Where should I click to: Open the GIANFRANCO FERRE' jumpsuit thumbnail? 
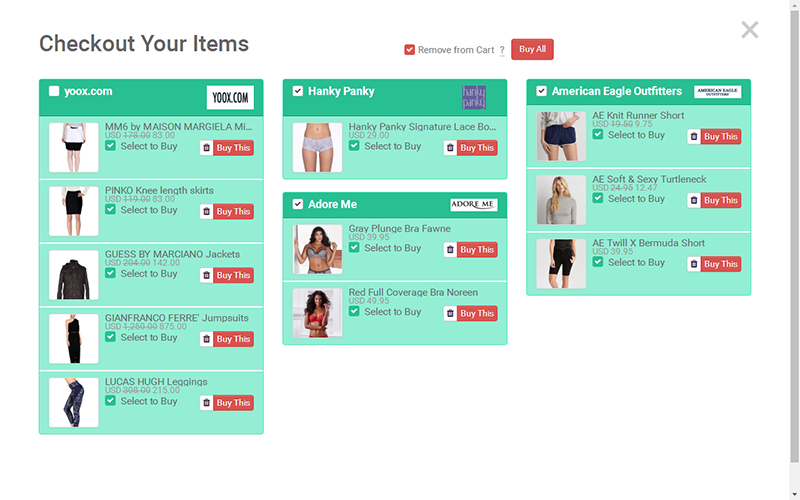tap(73, 339)
